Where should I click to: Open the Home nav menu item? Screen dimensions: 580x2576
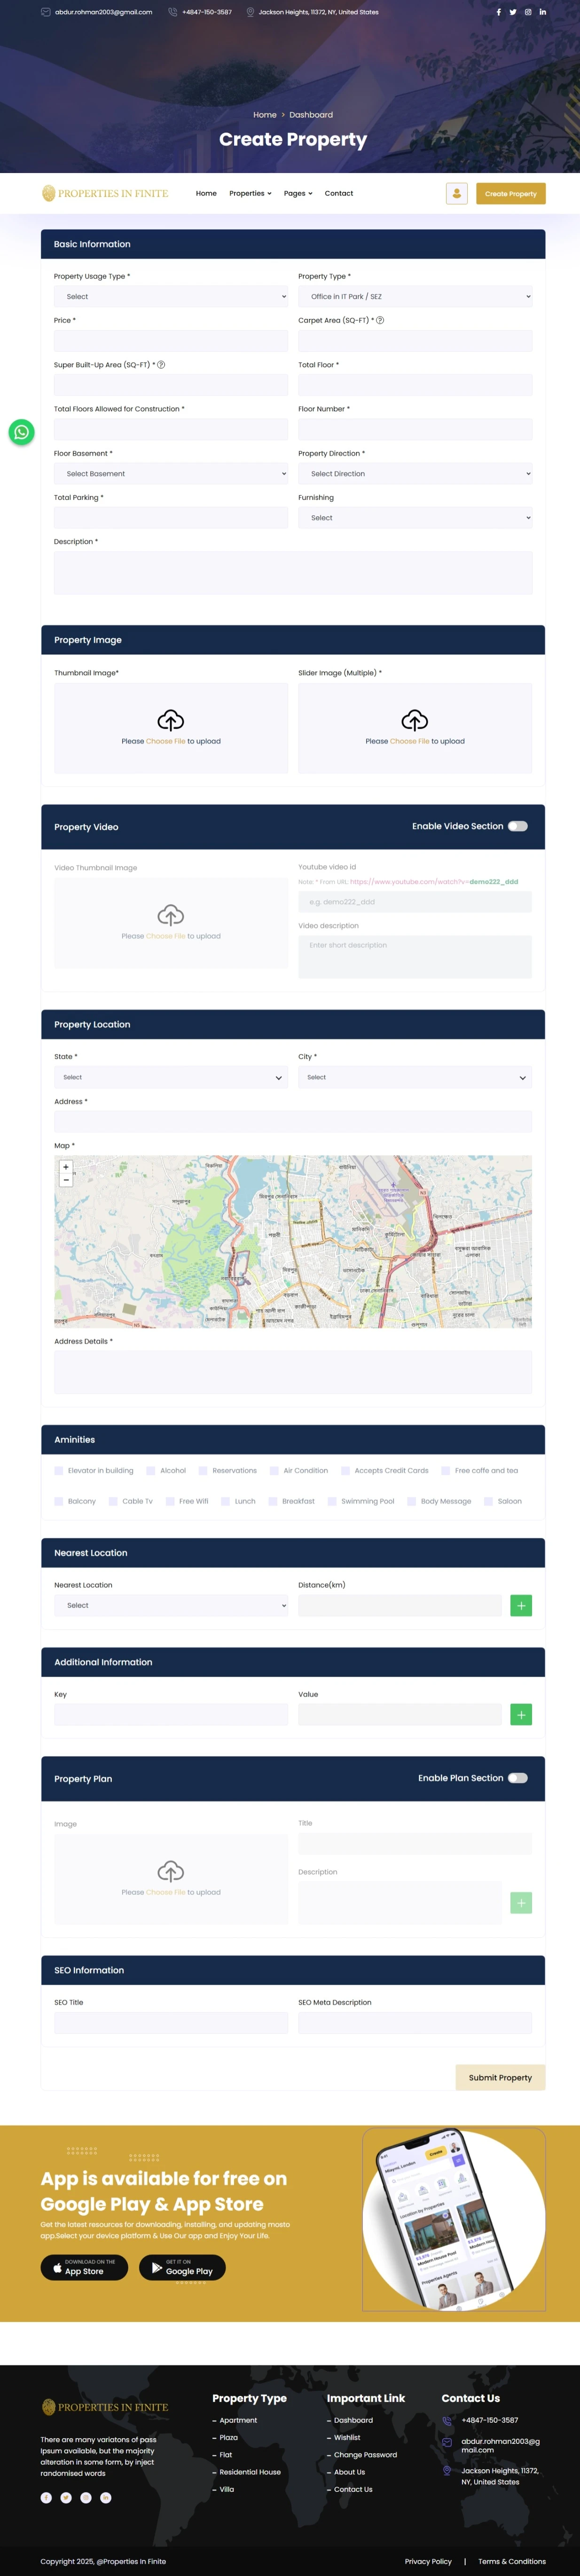pos(206,193)
